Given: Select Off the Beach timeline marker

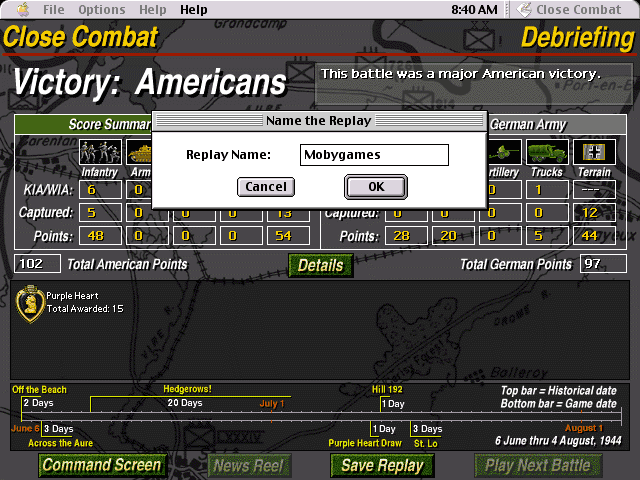Looking at the screenshot, I should click(39, 389).
